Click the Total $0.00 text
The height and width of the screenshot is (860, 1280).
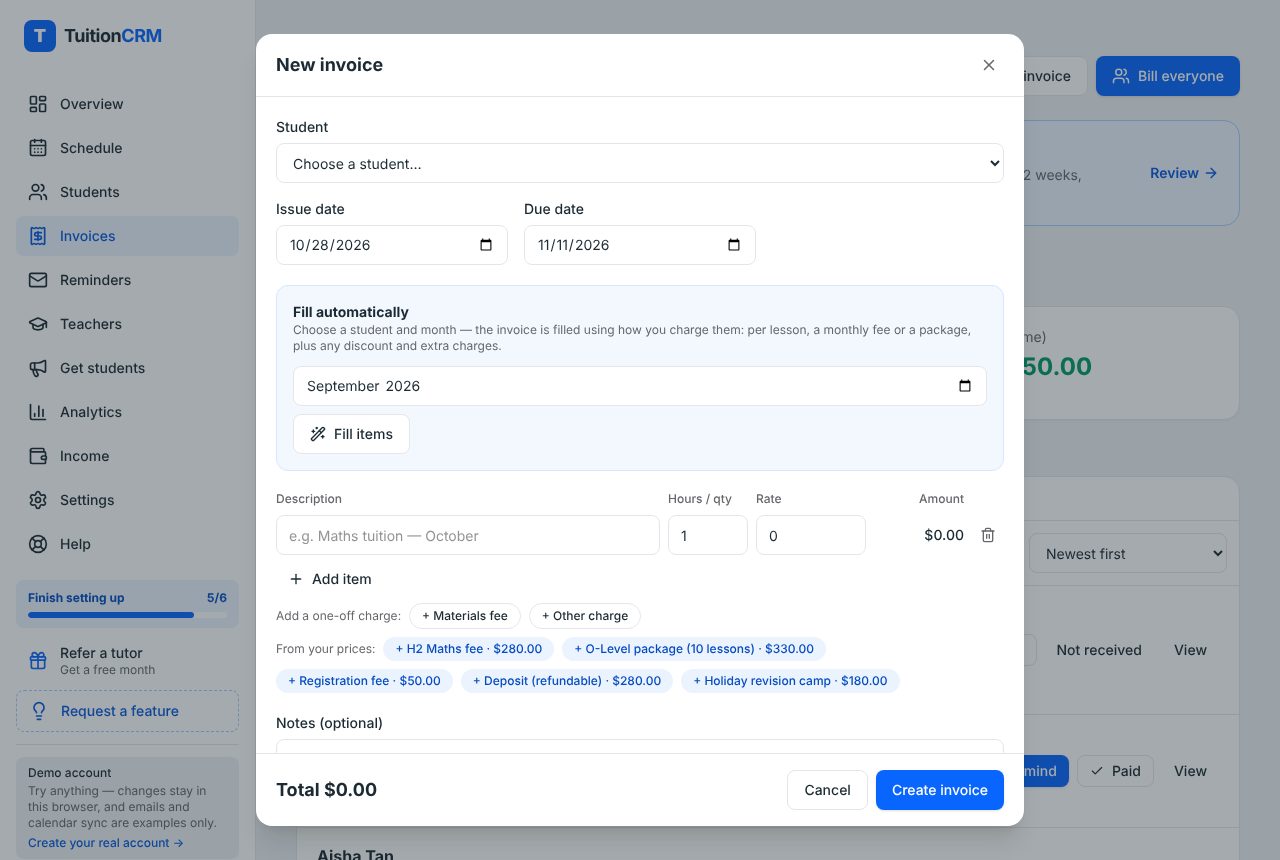(x=326, y=790)
